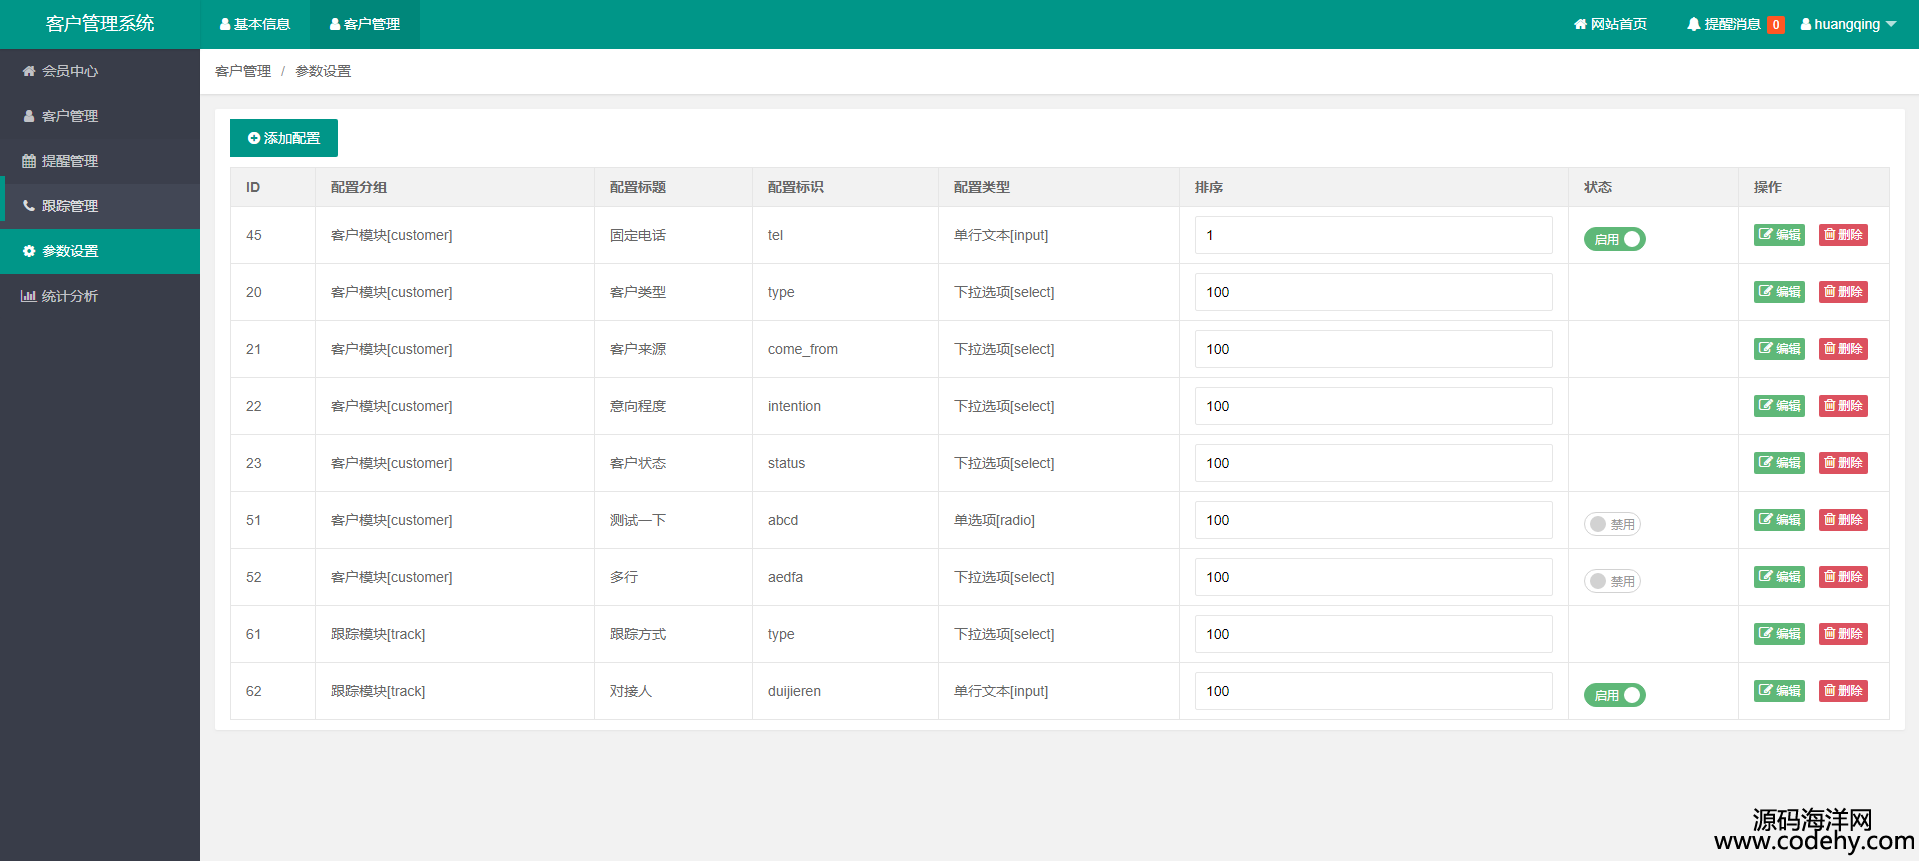Click 客户管理 in the breadcrumb
This screenshot has width=1919, height=861.
243,71
